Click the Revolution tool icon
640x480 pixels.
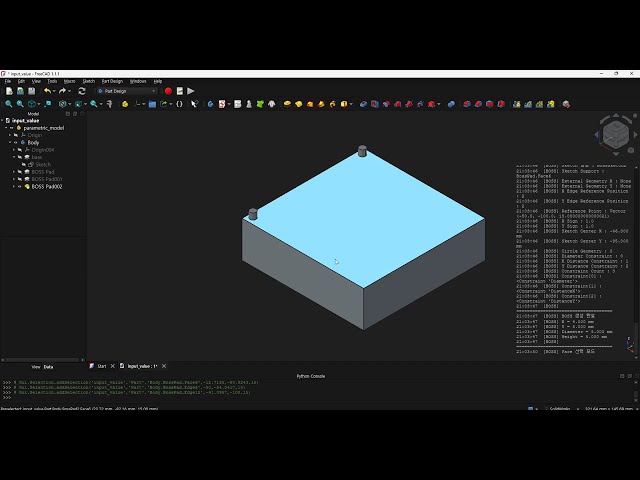299,104
